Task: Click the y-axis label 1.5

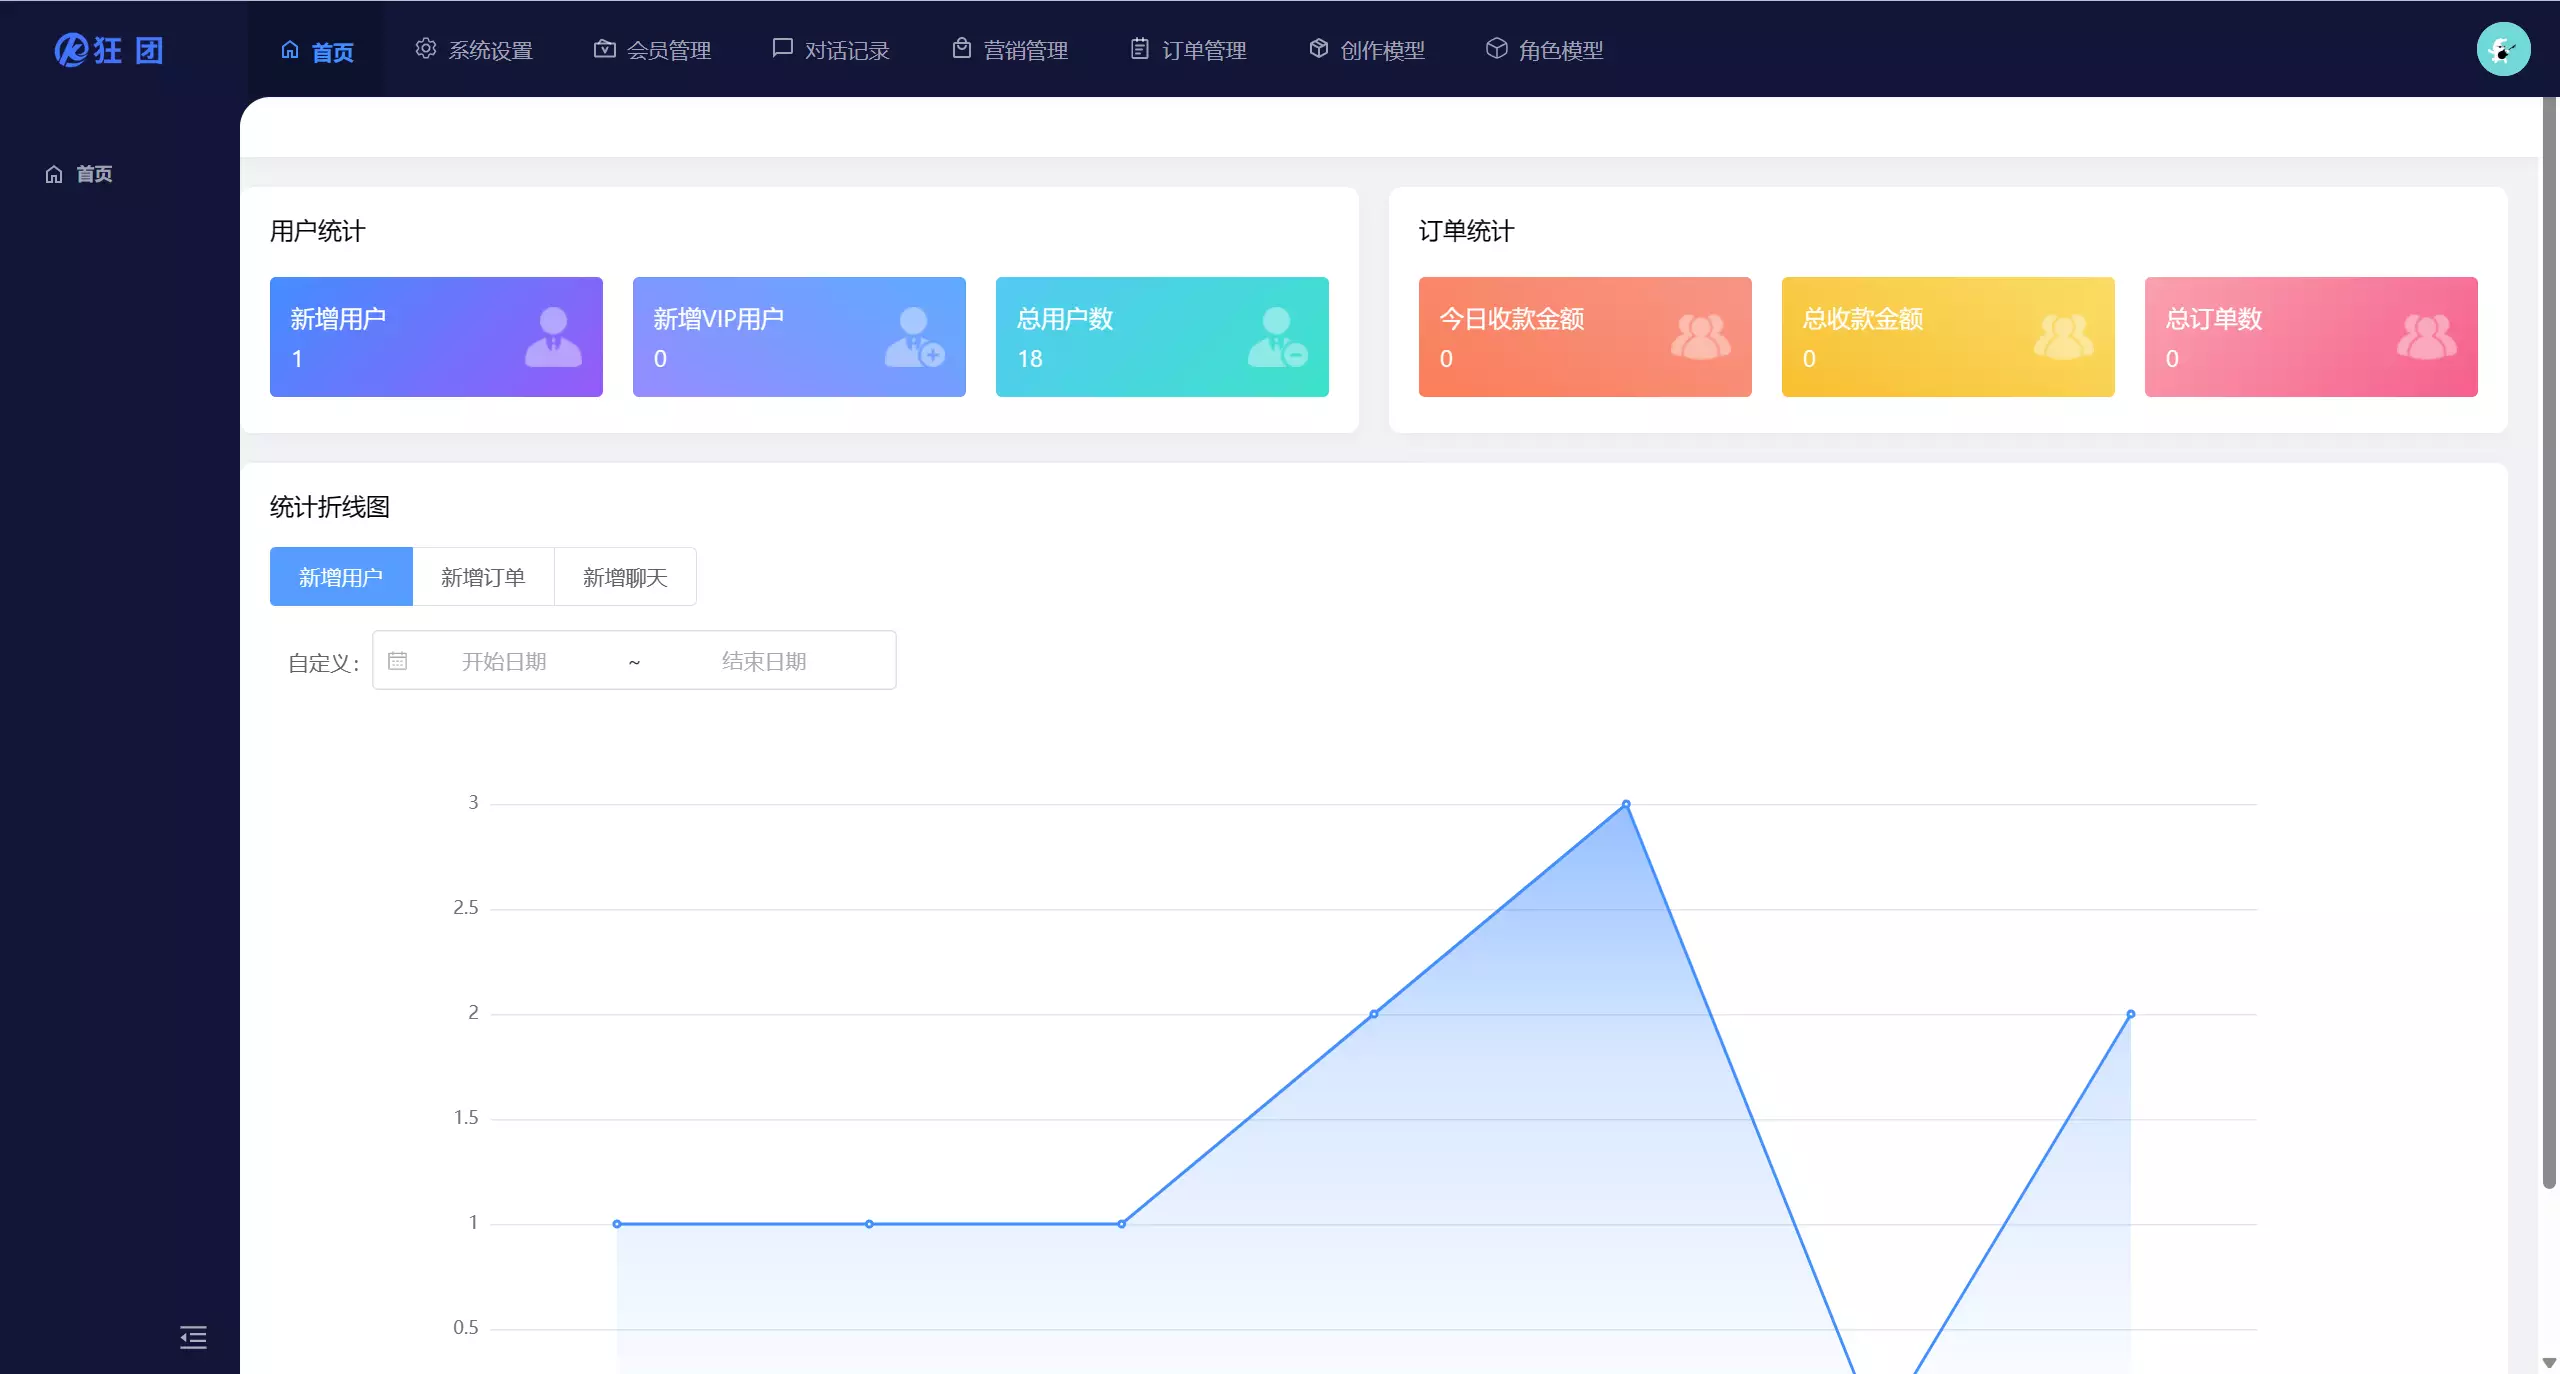Action: [466, 1117]
